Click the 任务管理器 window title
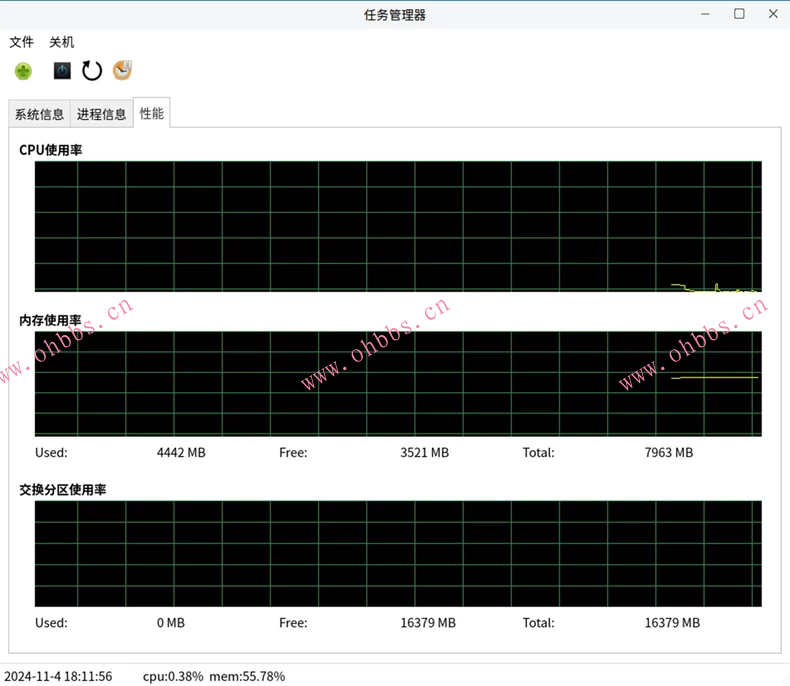 click(395, 15)
